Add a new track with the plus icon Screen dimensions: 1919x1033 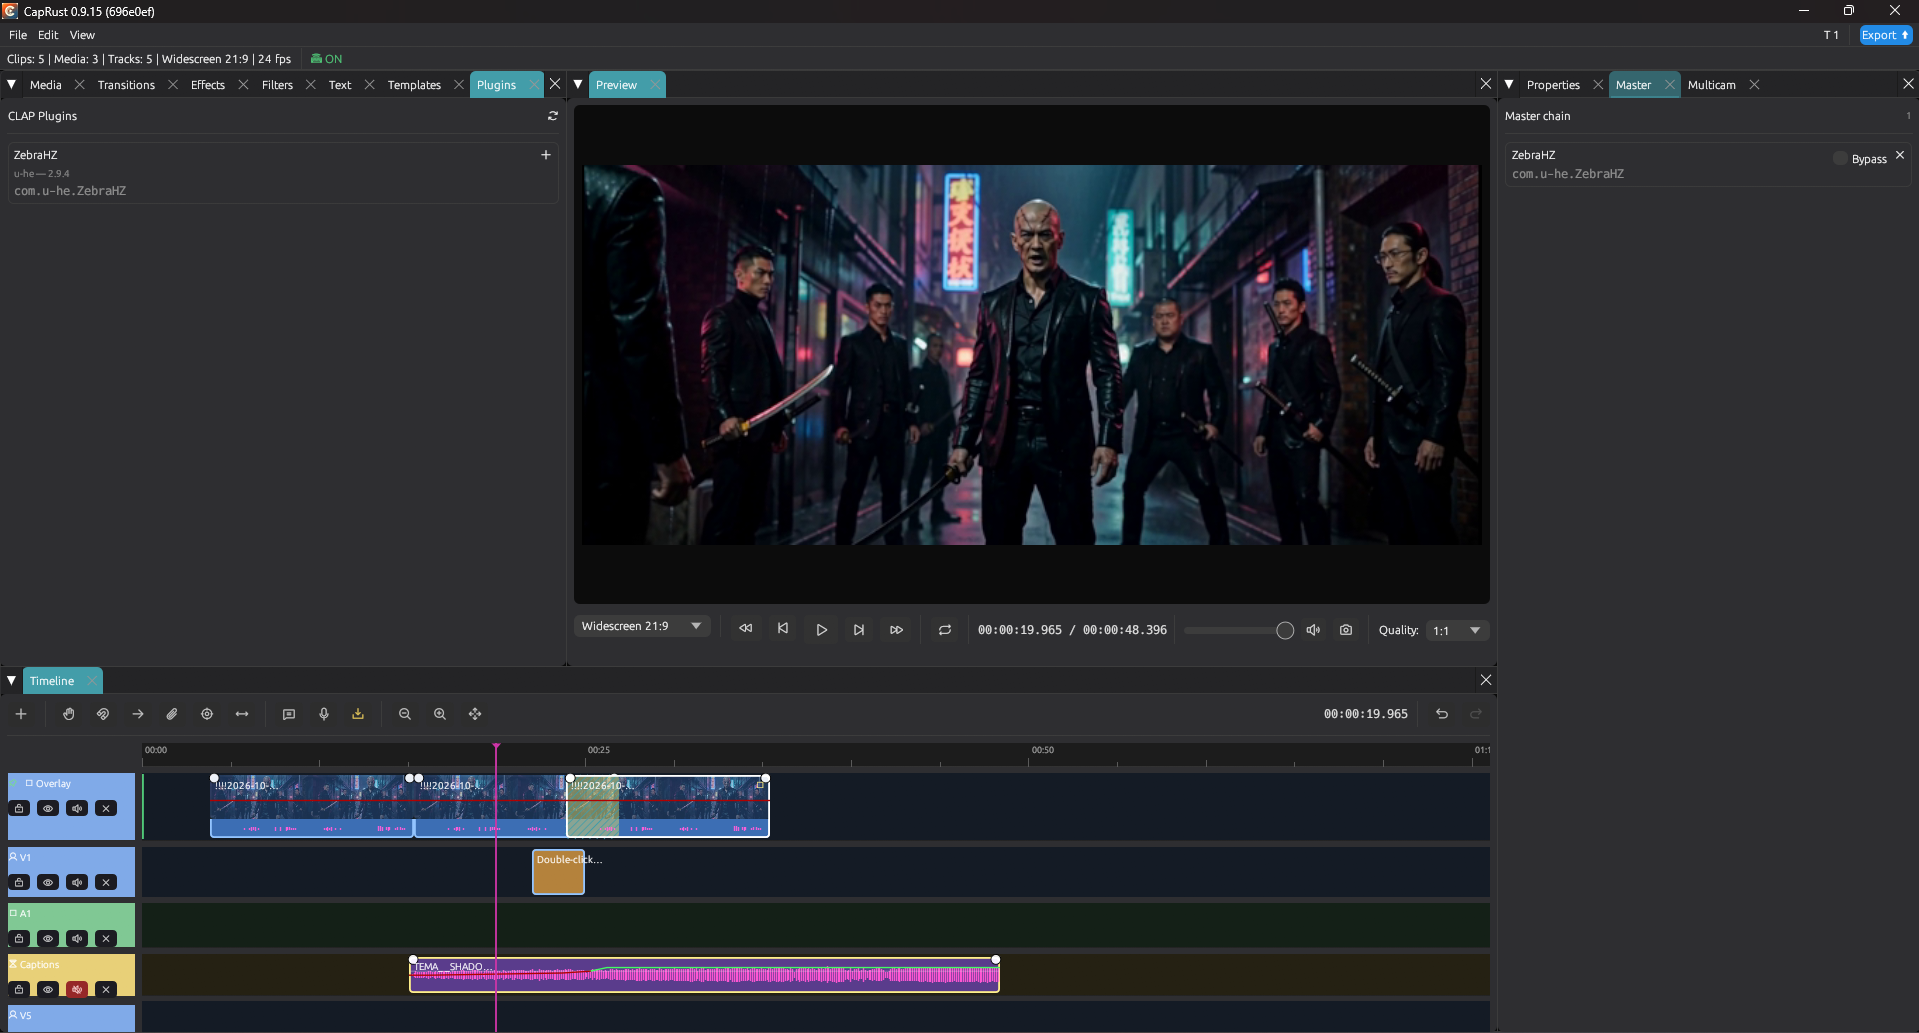[21, 714]
